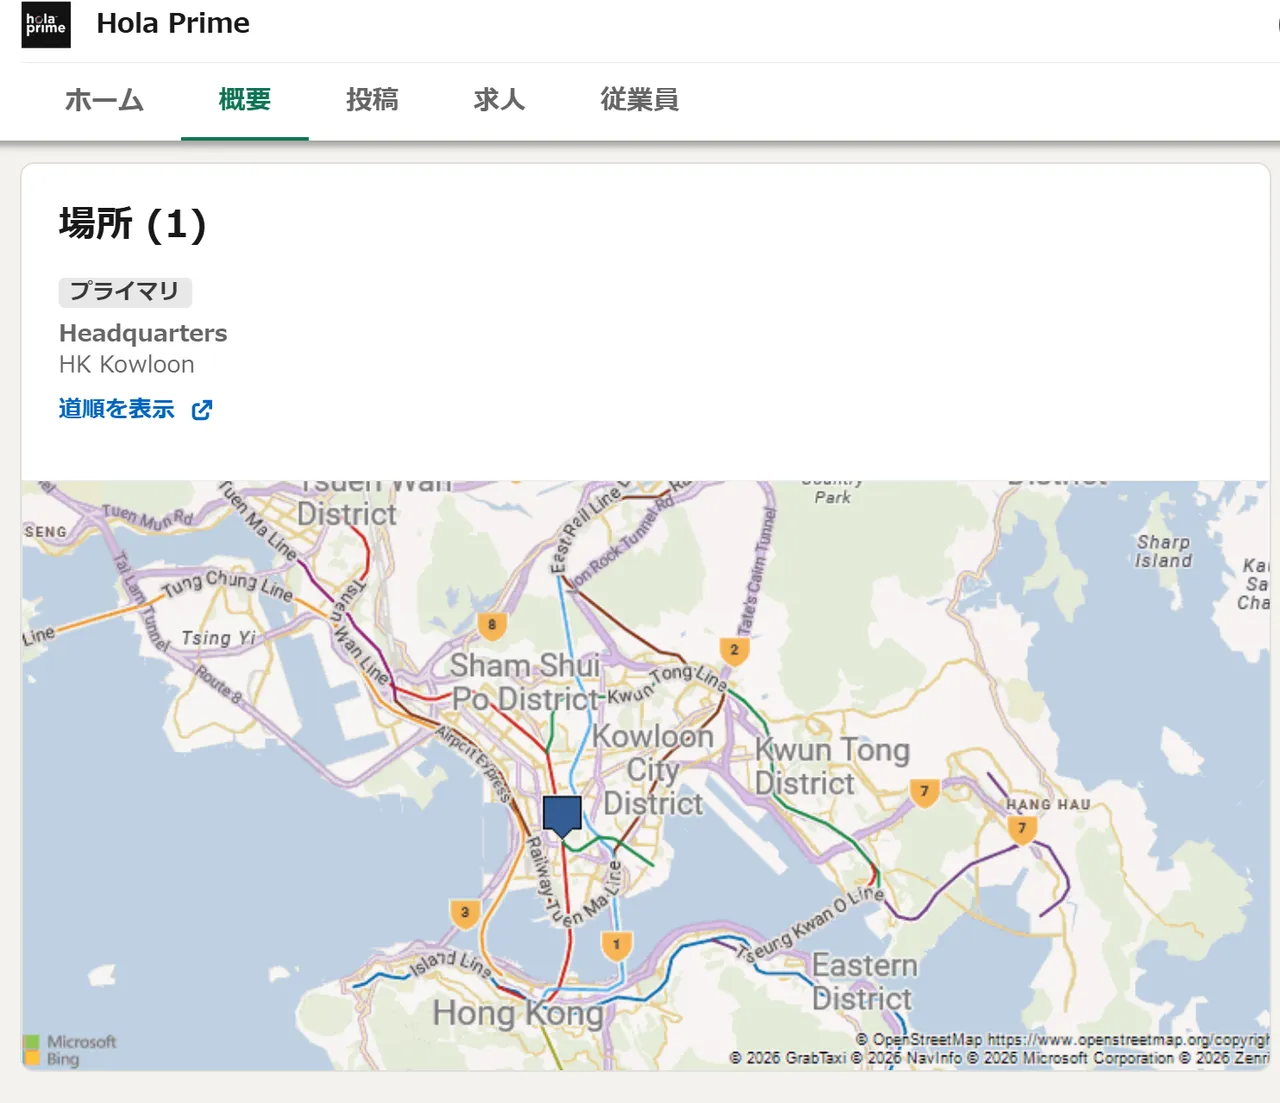Click the route 1 shield marker on map
Viewport: 1280px width, 1103px height.
click(617, 945)
